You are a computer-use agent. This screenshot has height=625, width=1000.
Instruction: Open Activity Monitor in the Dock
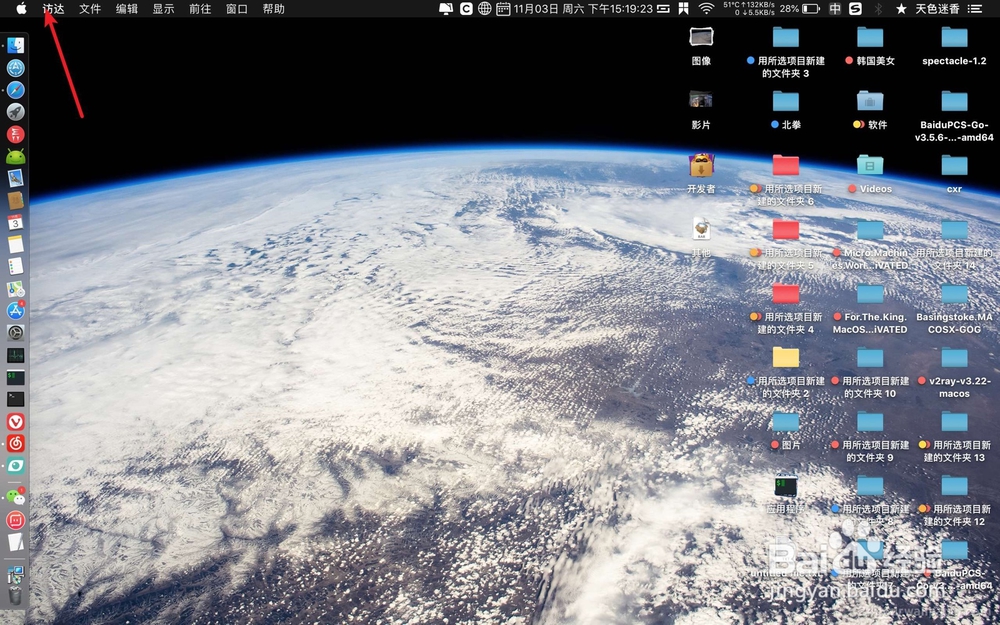(x=15, y=355)
